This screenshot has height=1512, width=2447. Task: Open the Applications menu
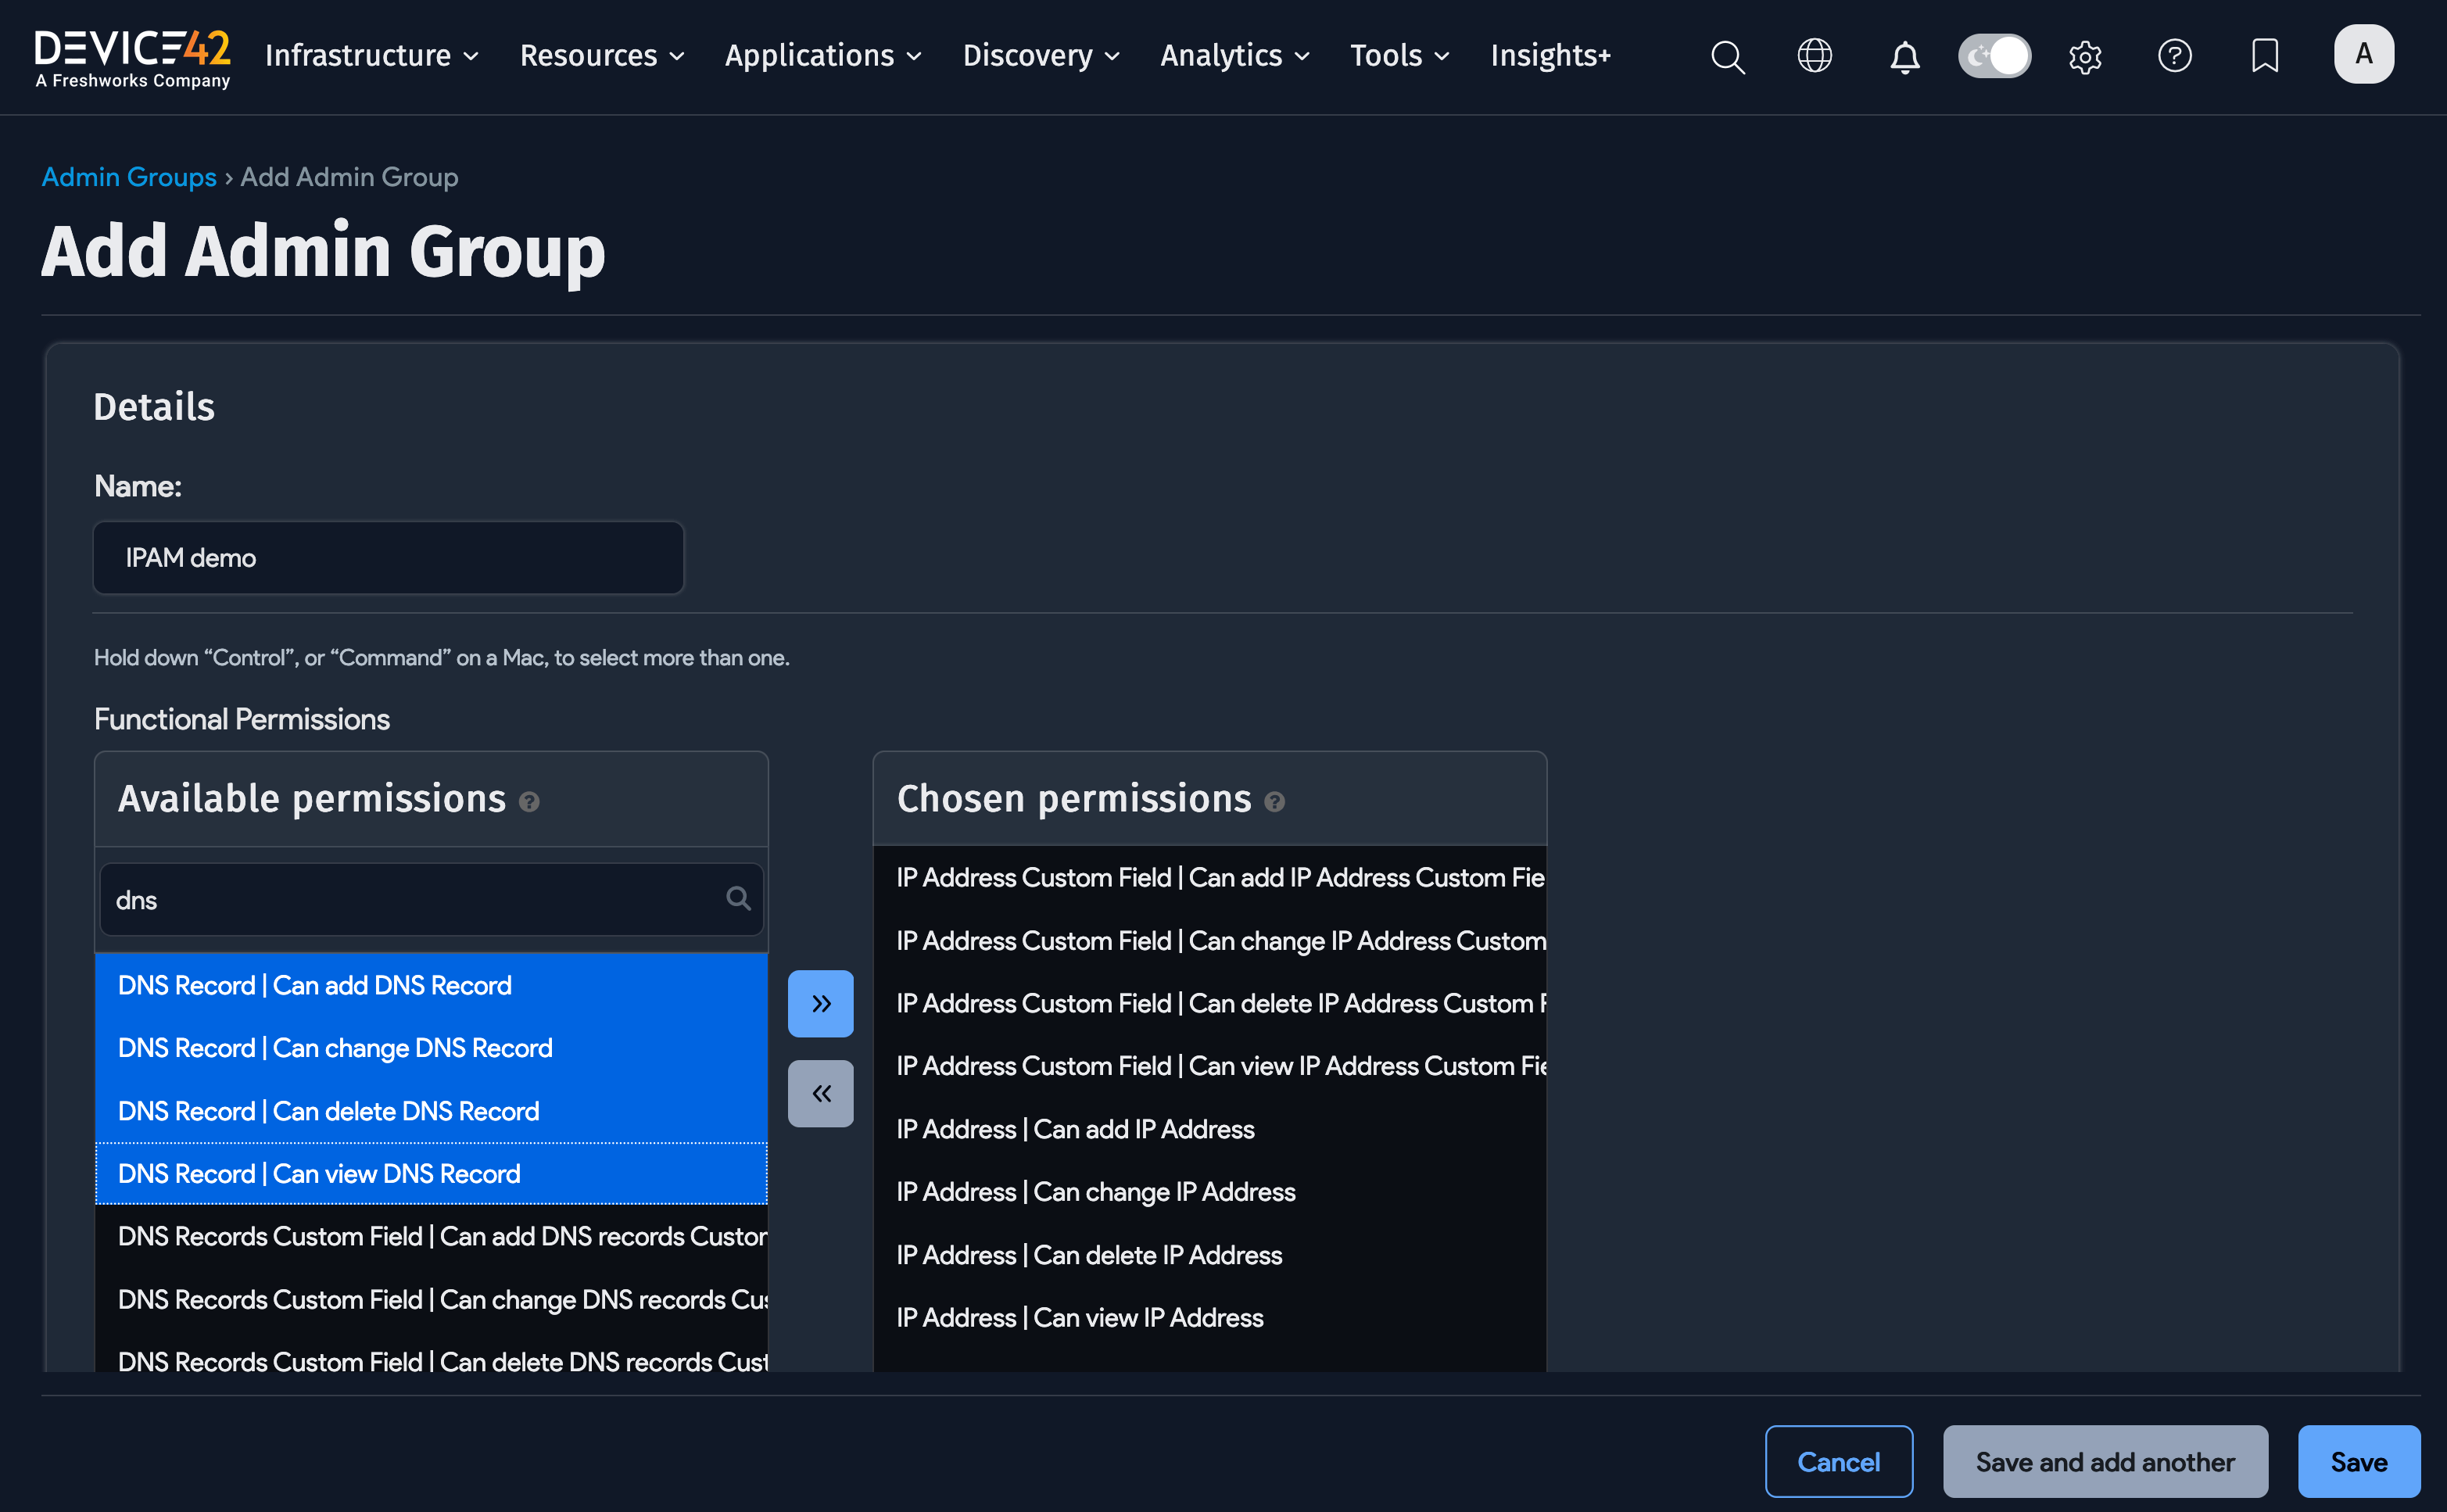tap(822, 56)
